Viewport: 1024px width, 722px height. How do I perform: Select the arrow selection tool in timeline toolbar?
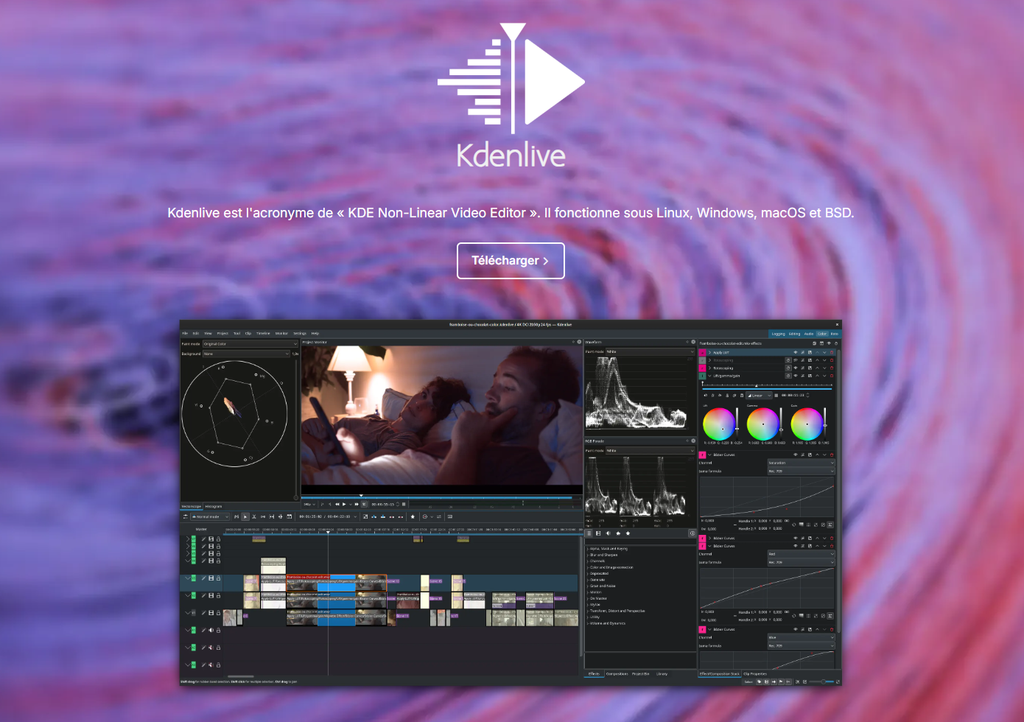[246, 516]
